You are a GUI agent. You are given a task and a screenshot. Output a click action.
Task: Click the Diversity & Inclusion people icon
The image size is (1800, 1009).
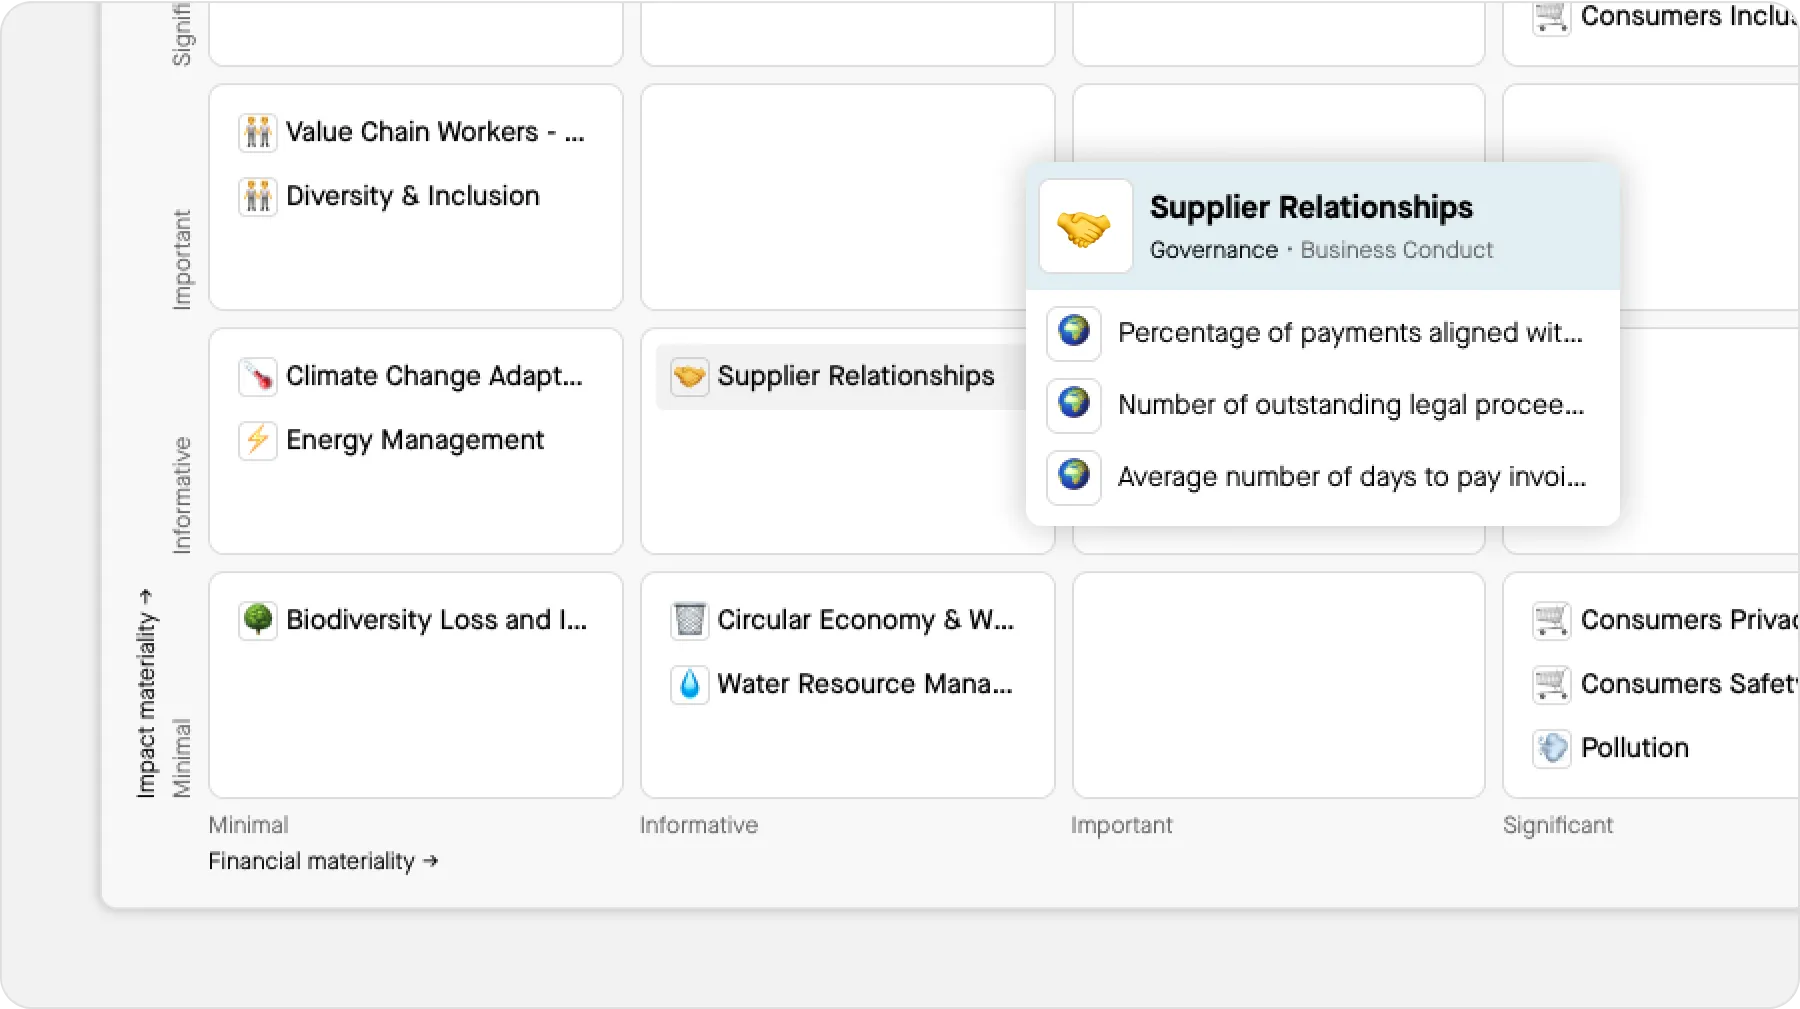(x=258, y=196)
